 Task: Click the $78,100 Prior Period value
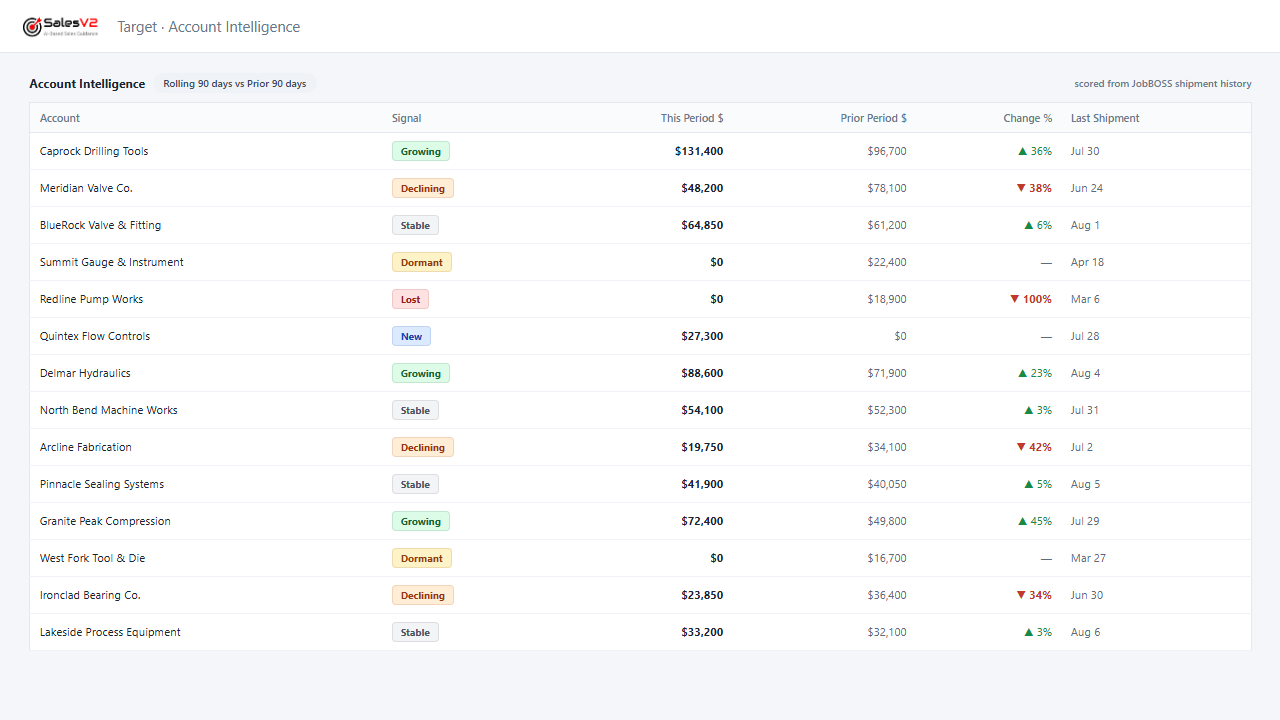(887, 188)
